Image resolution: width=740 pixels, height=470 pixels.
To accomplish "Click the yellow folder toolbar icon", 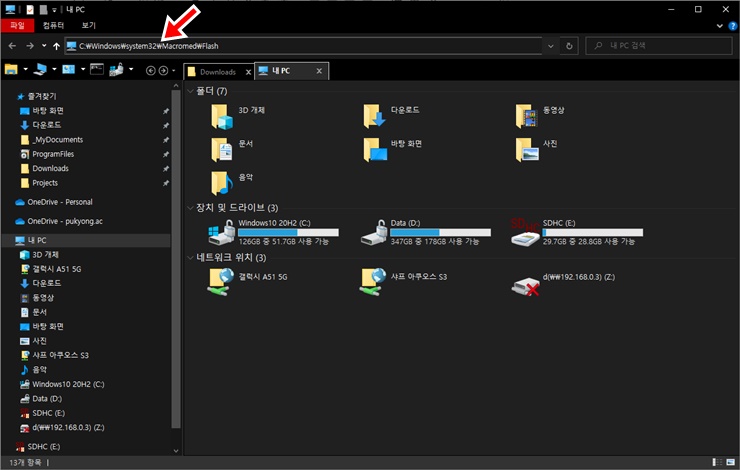I will 11,70.
